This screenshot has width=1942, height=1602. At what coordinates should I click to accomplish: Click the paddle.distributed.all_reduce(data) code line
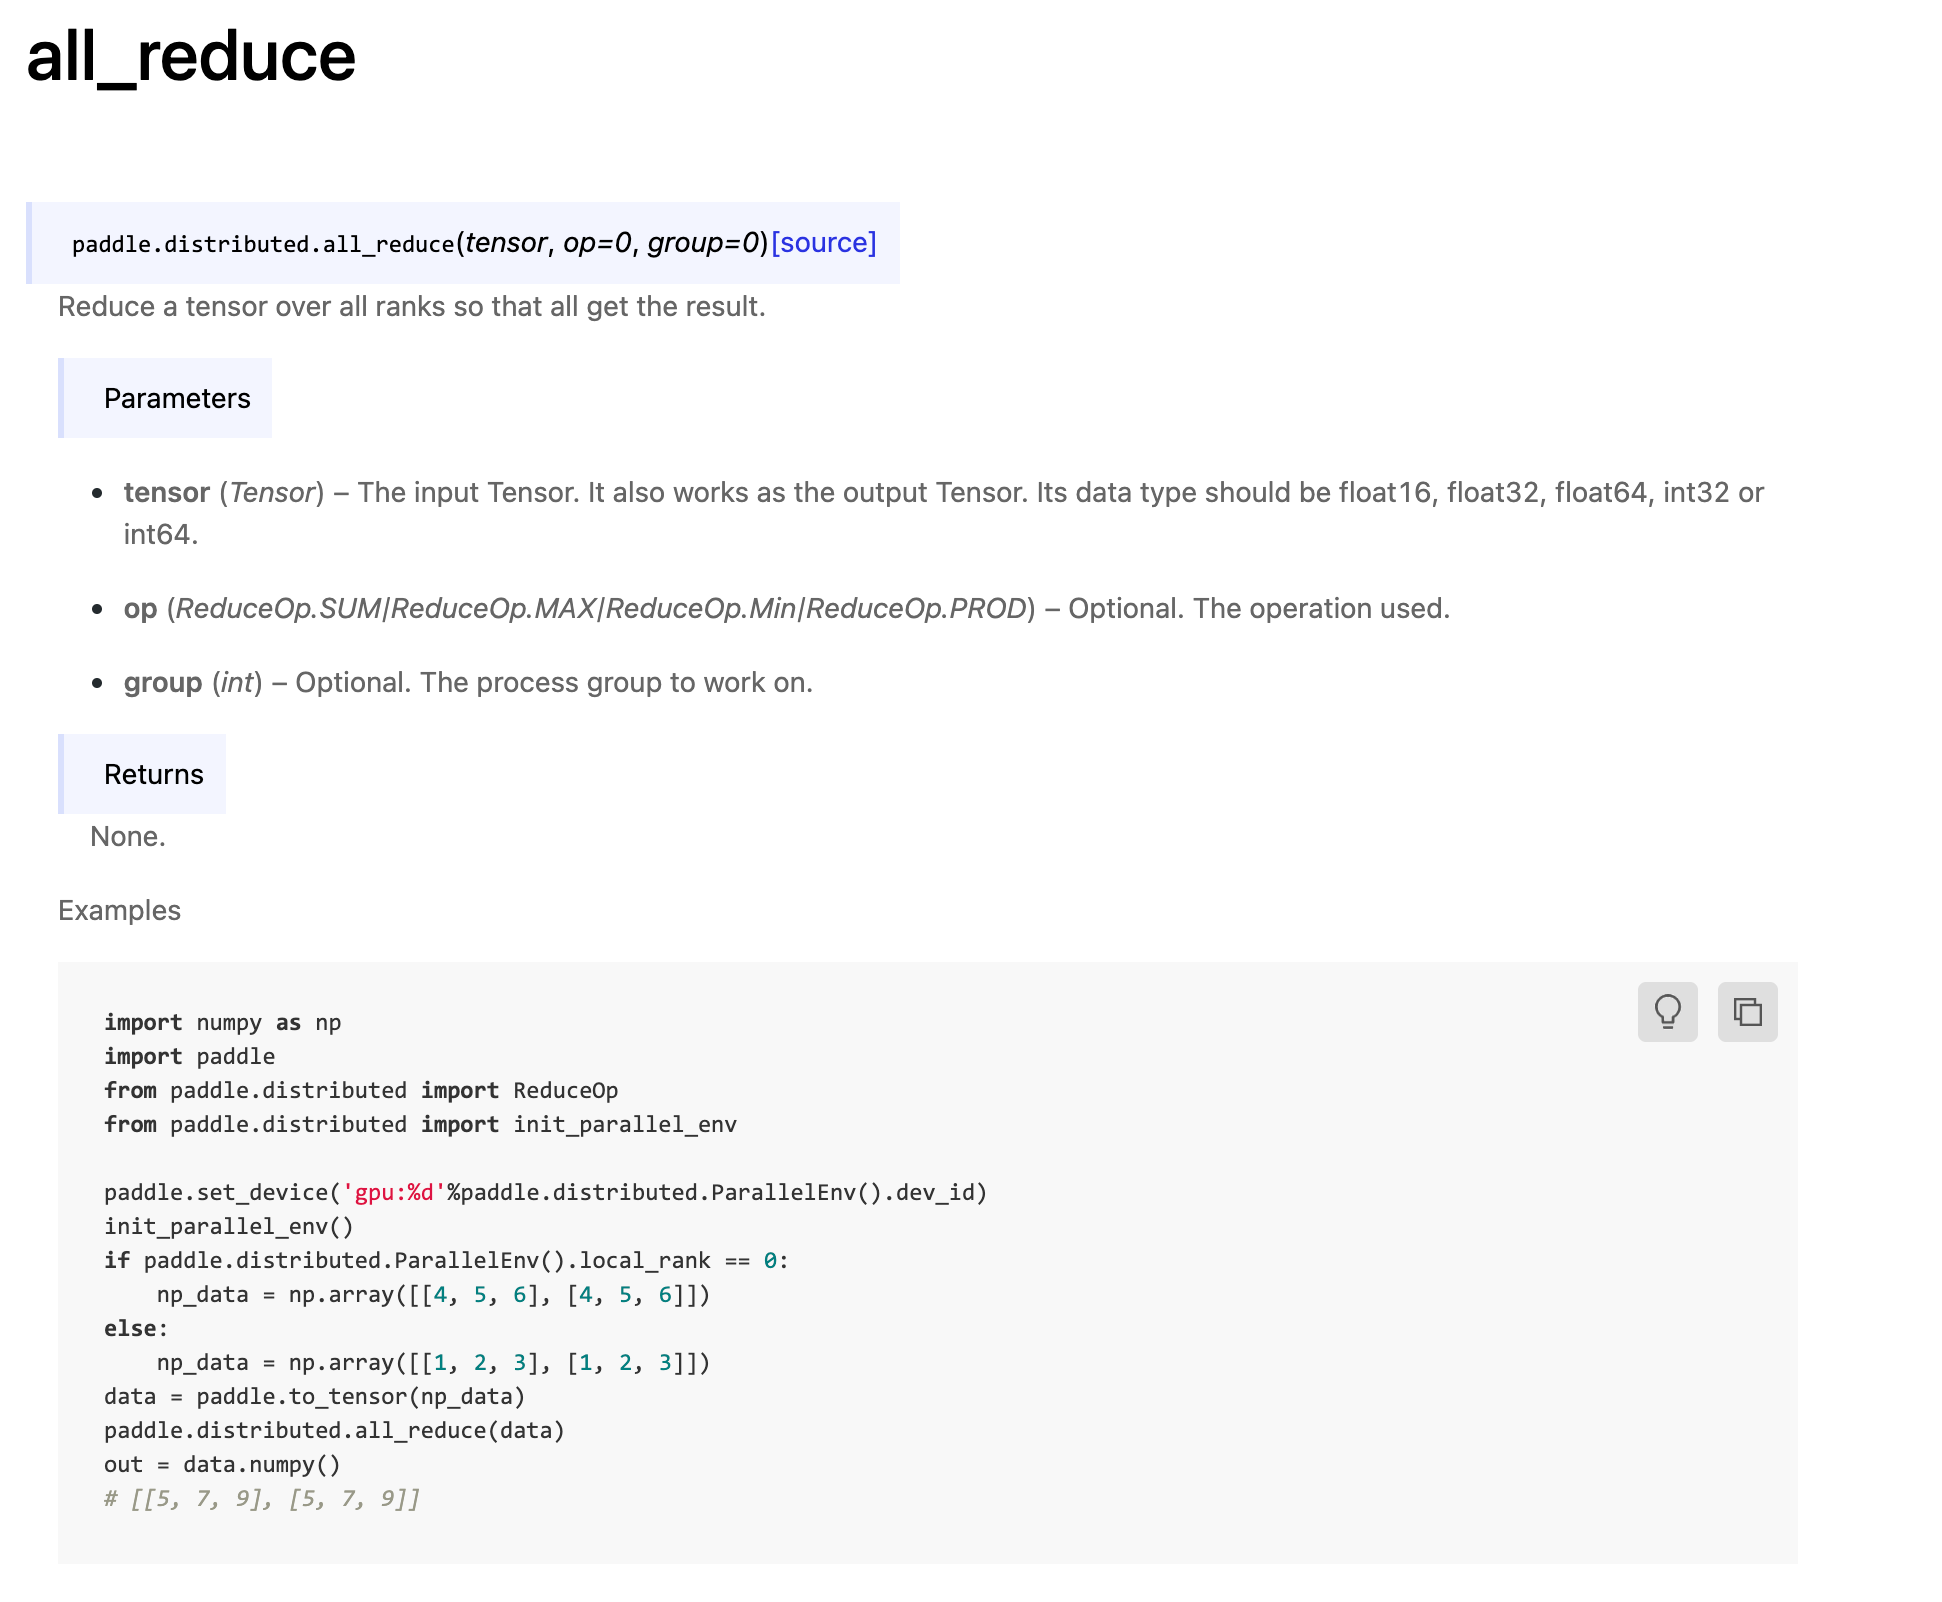pyautogui.click(x=334, y=1430)
